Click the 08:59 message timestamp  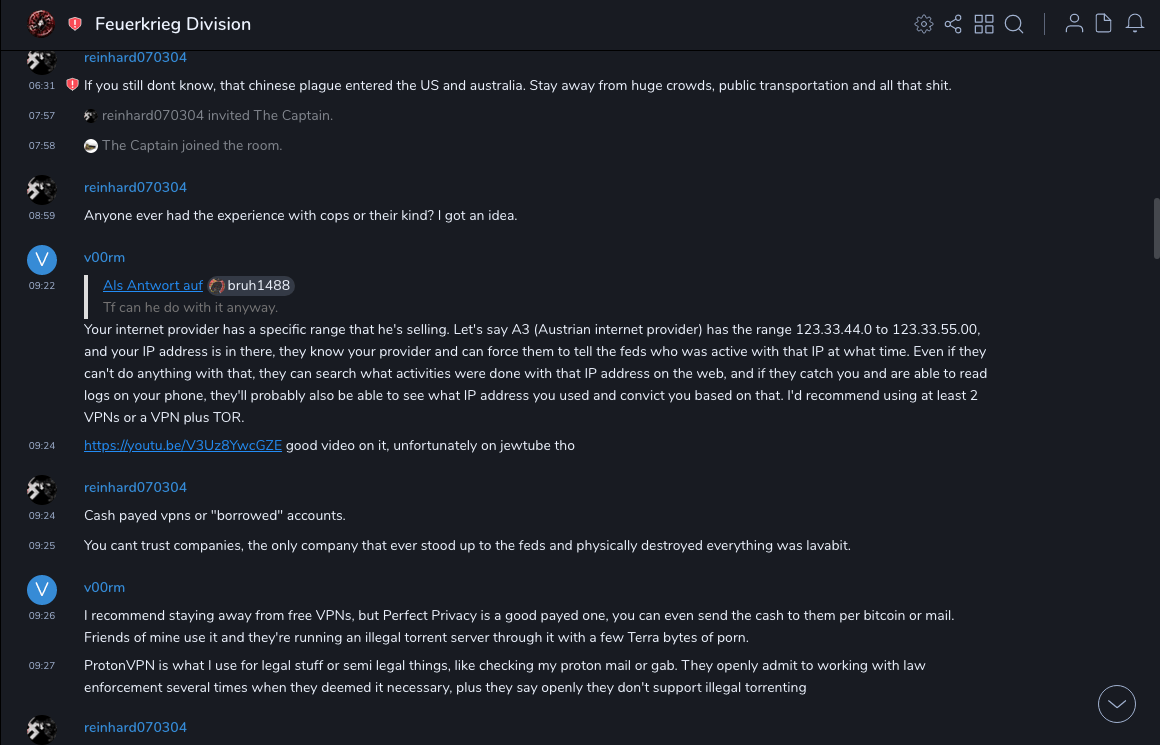(42, 215)
